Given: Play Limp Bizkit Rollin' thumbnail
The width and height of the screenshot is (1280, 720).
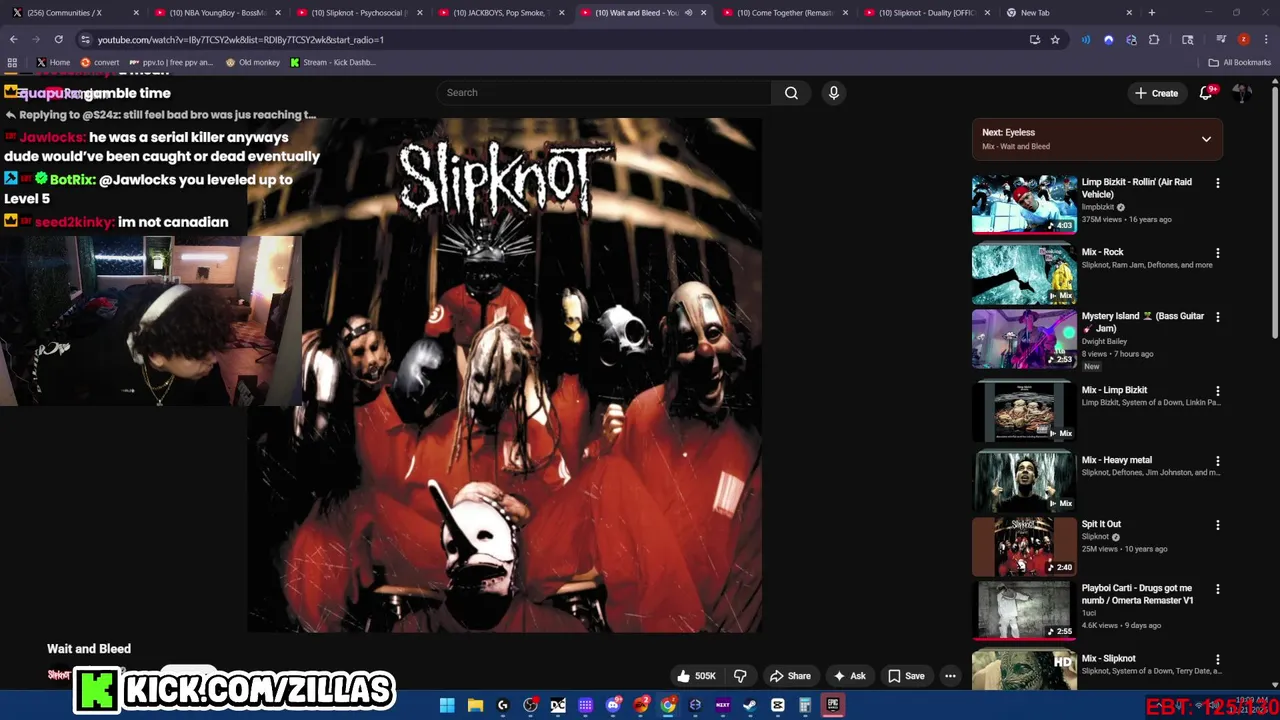Looking at the screenshot, I should pos(1024,204).
